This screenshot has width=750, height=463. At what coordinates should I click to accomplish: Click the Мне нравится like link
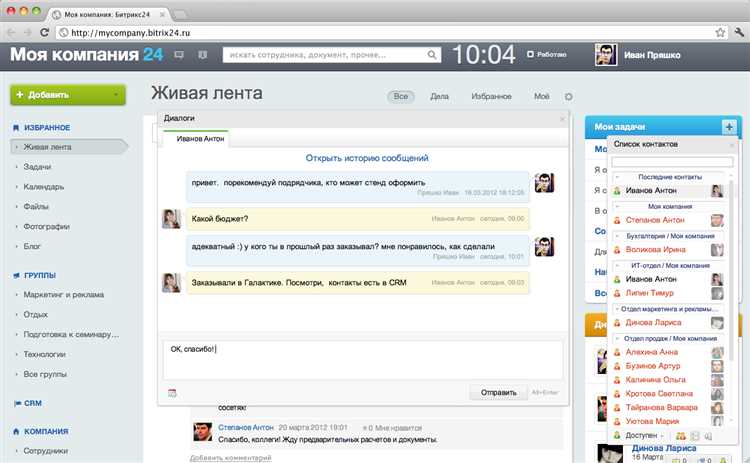[398, 428]
